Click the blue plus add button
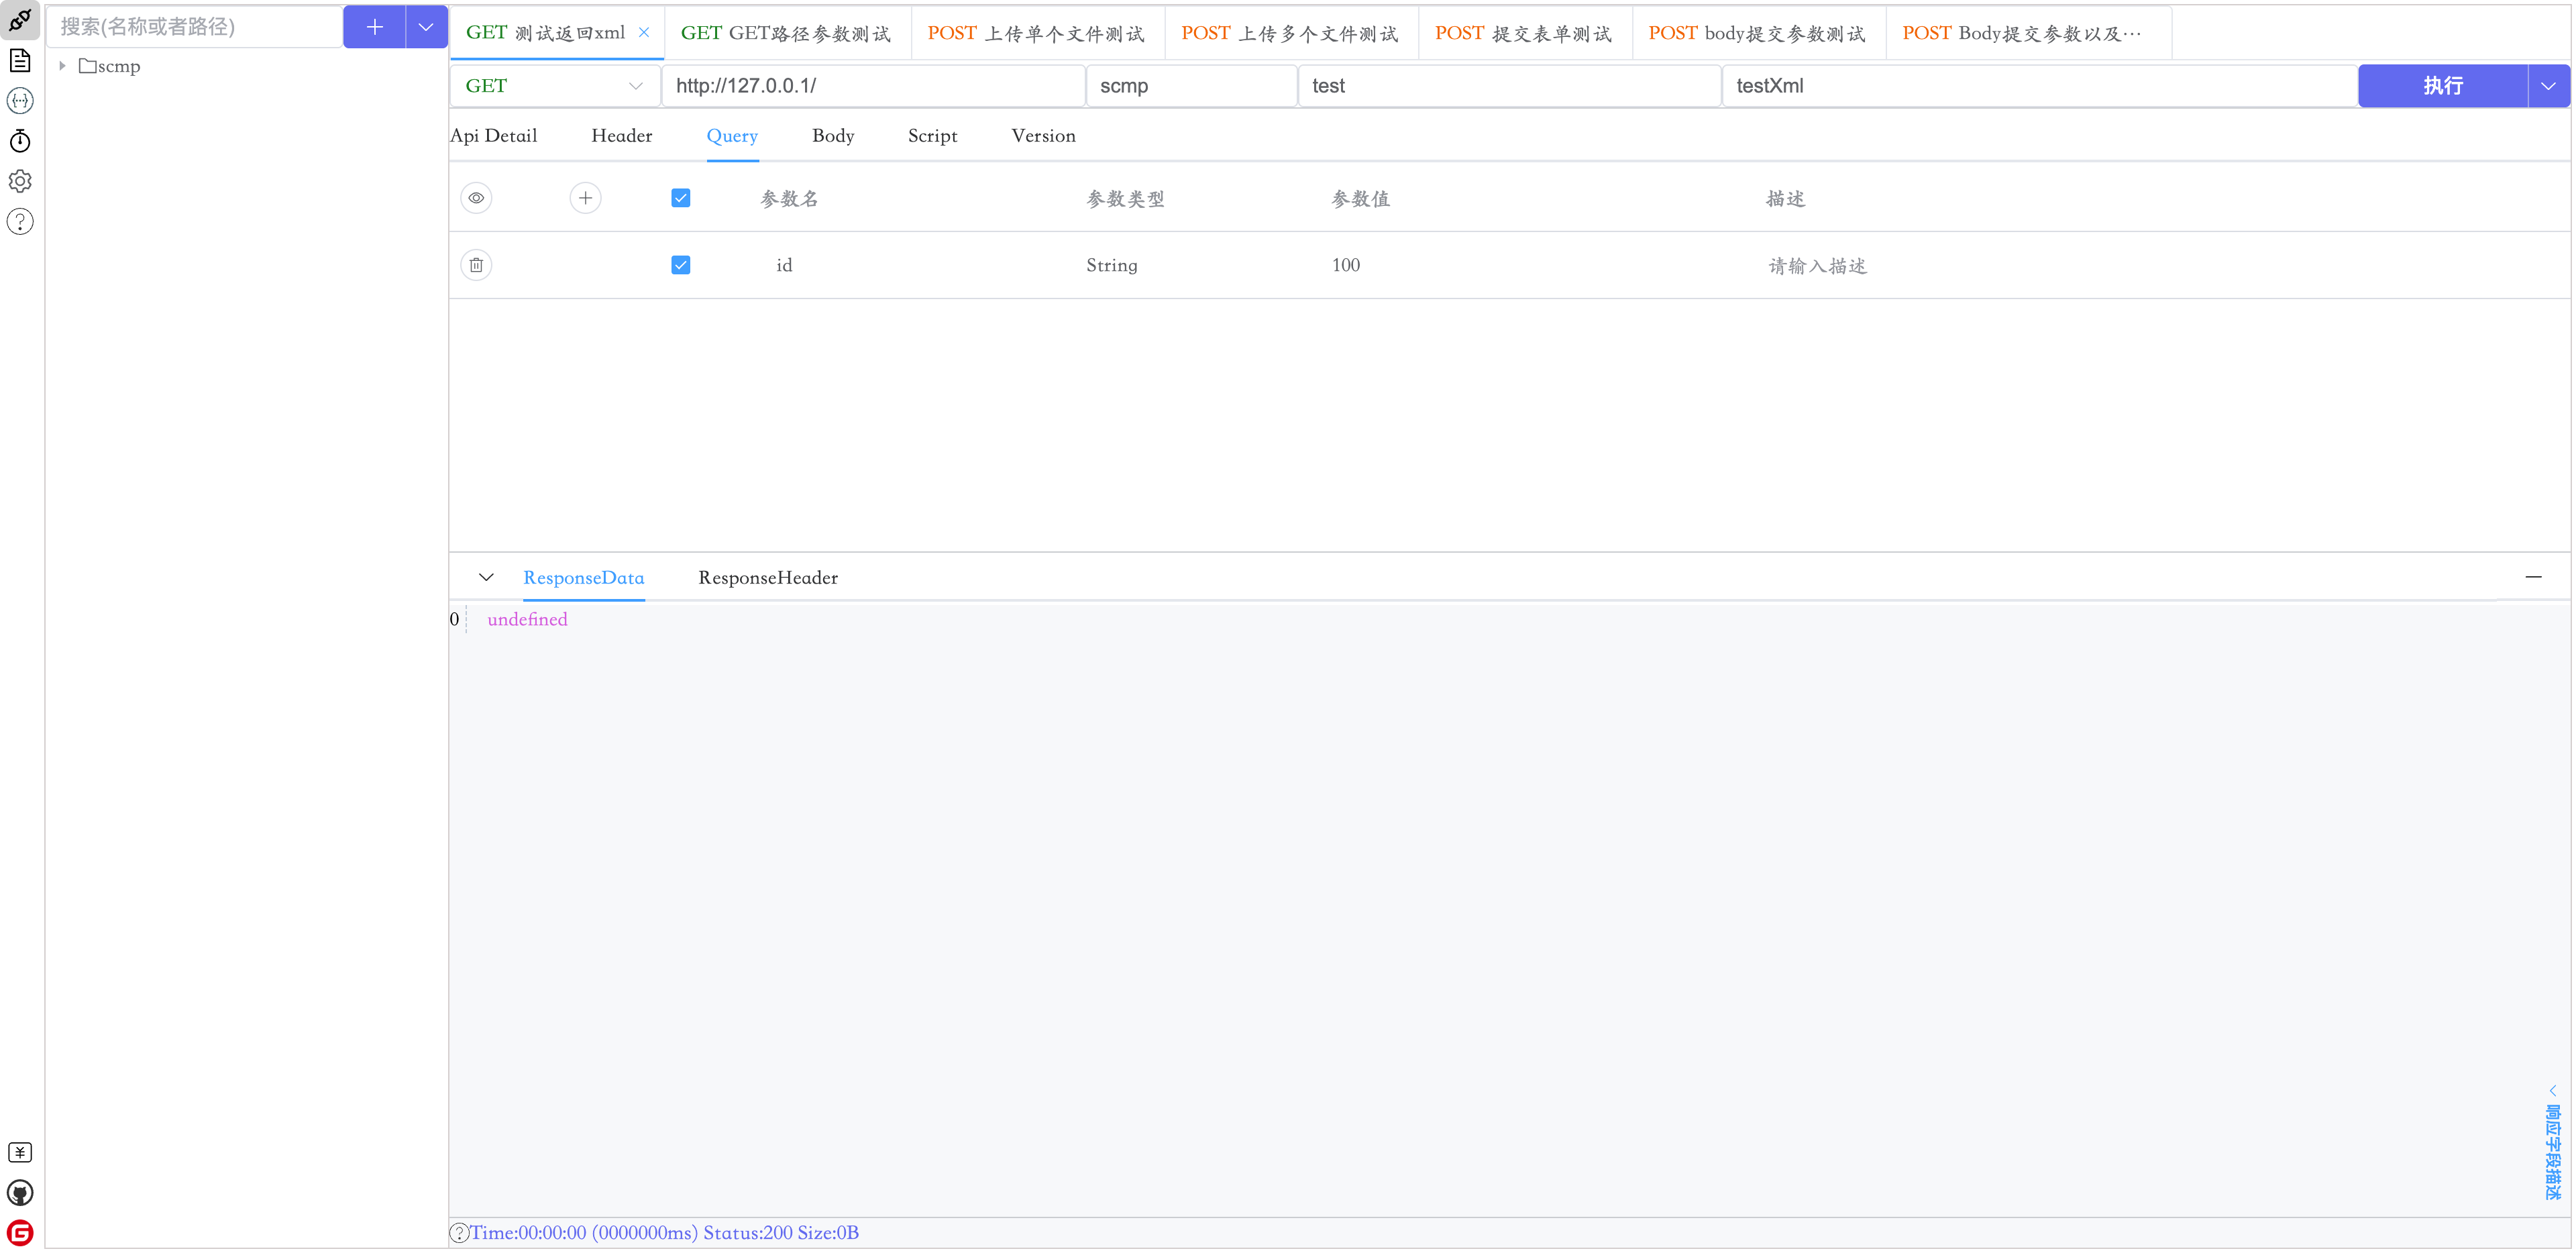Viewport: 2576px width, 1253px height. pyautogui.click(x=374, y=27)
